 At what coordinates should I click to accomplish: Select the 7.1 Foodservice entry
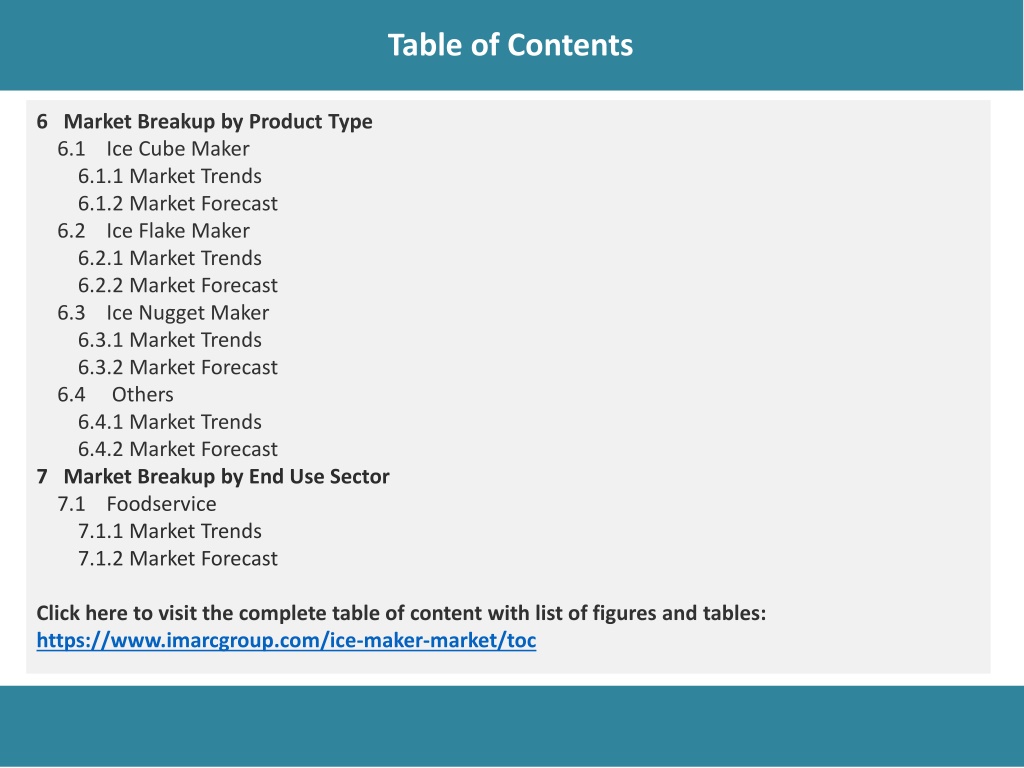tap(137, 504)
